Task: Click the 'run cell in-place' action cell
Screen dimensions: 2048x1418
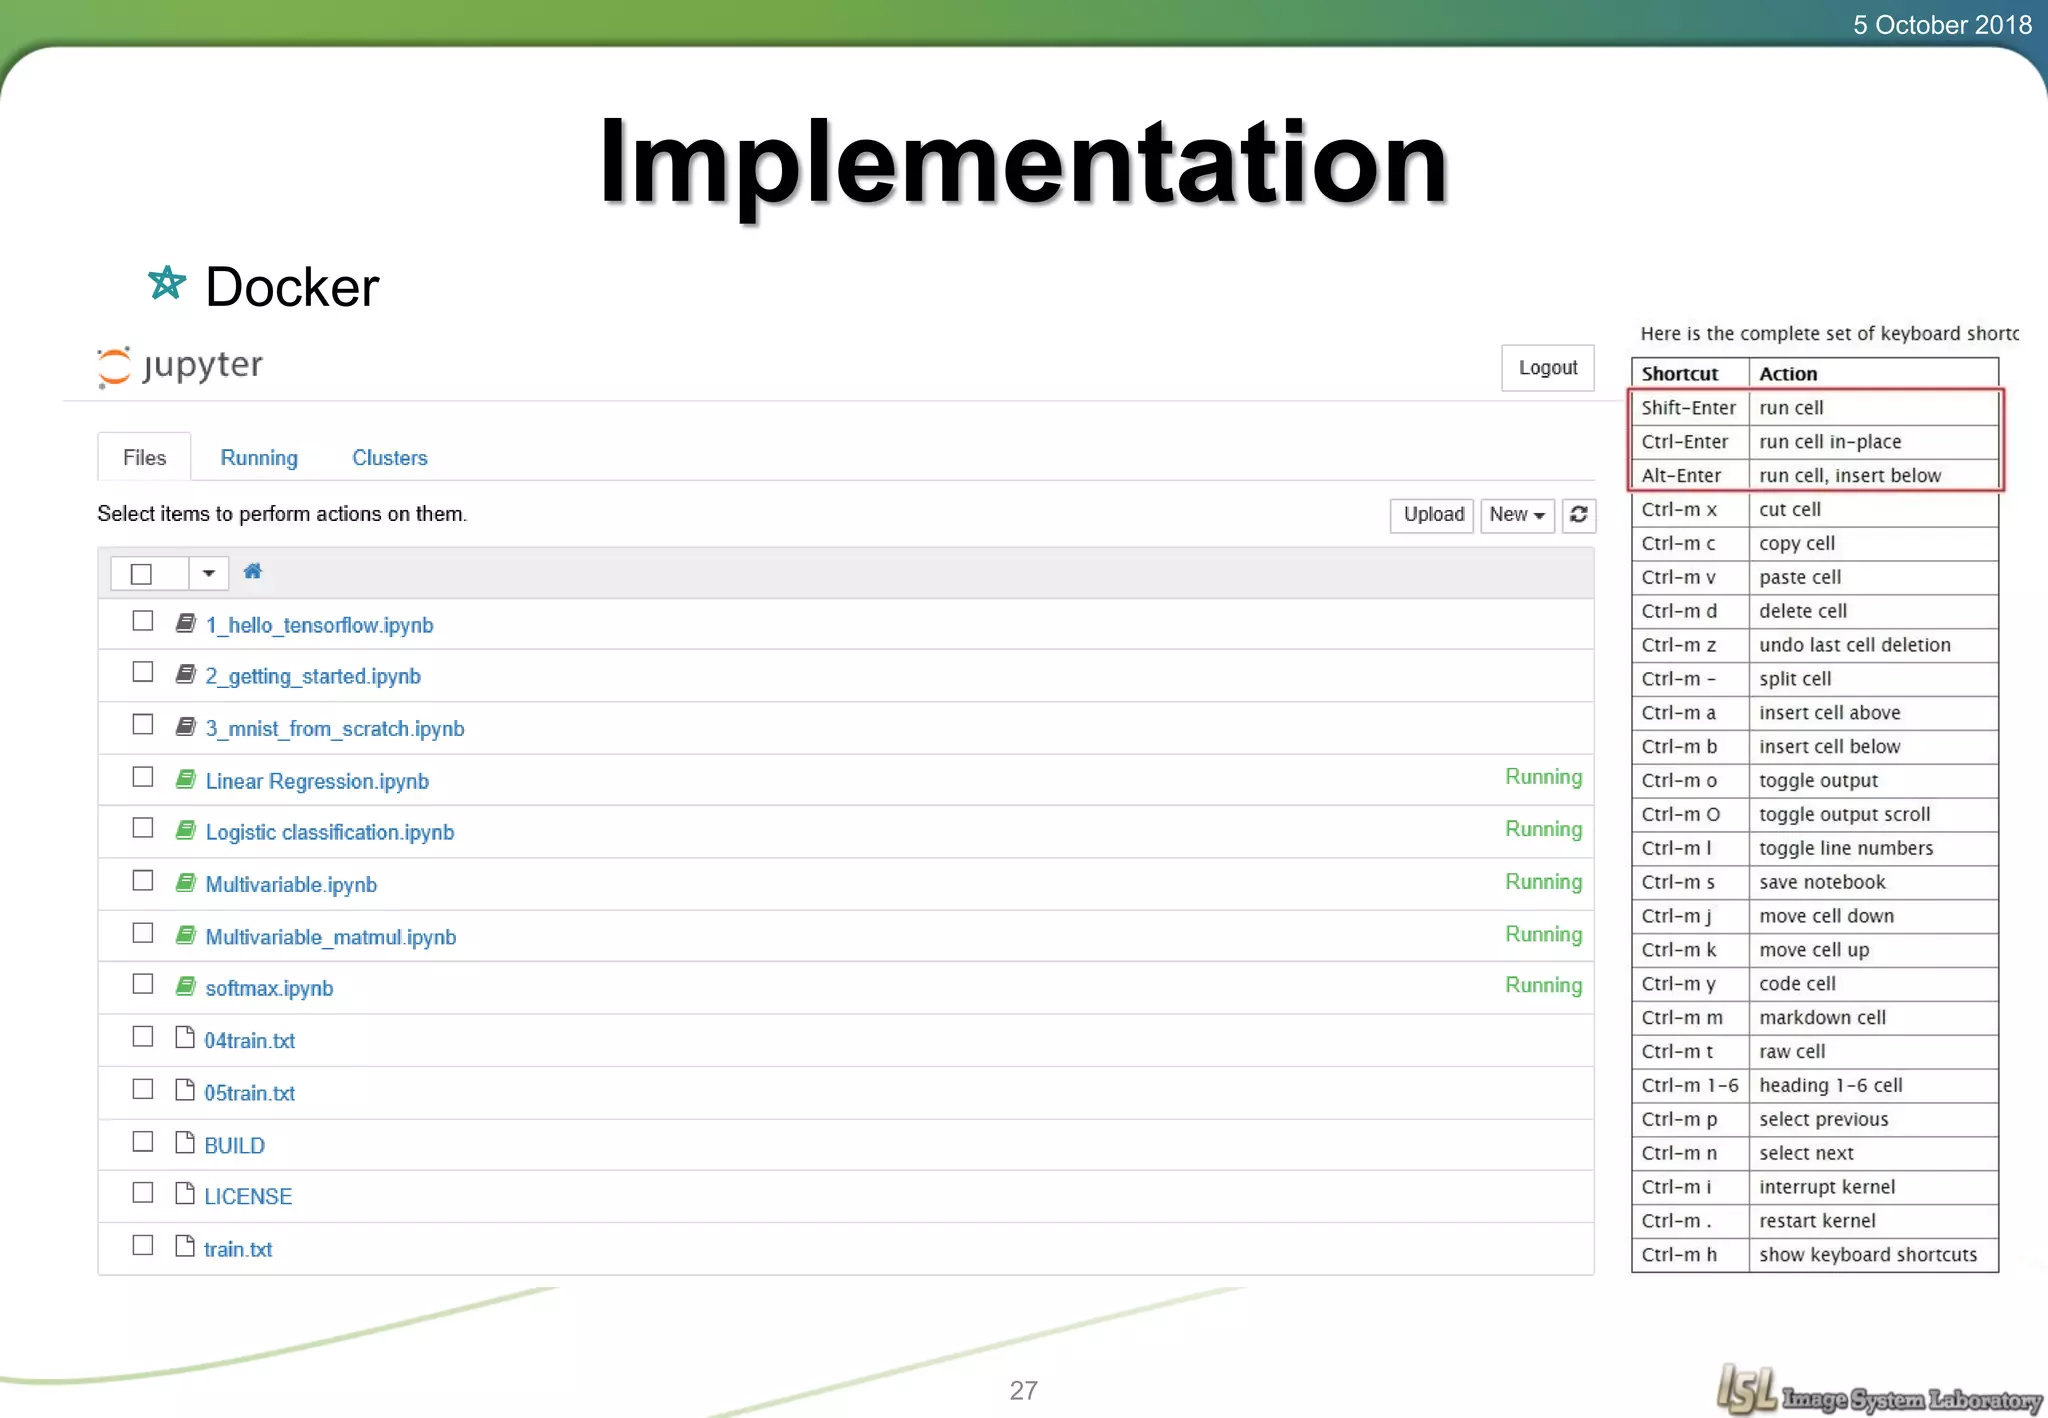Action: coord(1874,442)
